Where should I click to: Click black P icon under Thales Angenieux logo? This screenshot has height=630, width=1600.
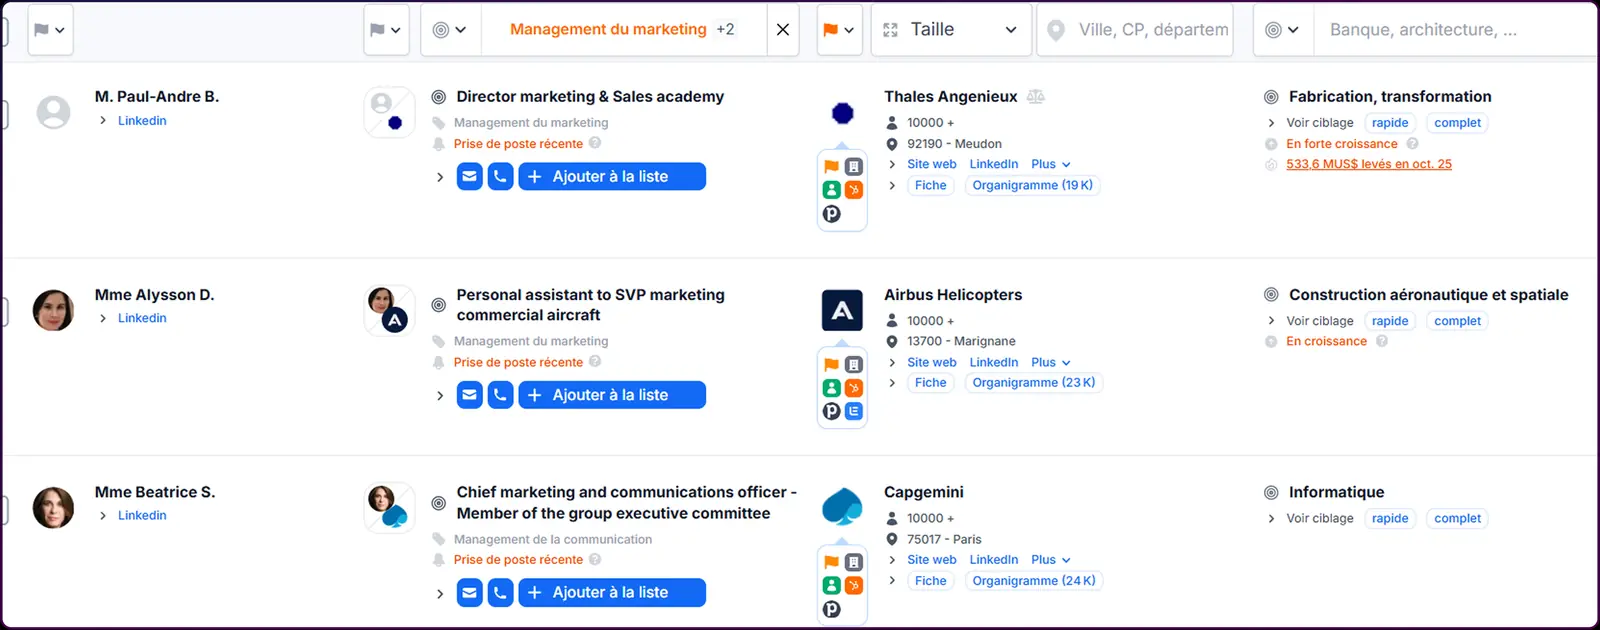[x=832, y=214]
